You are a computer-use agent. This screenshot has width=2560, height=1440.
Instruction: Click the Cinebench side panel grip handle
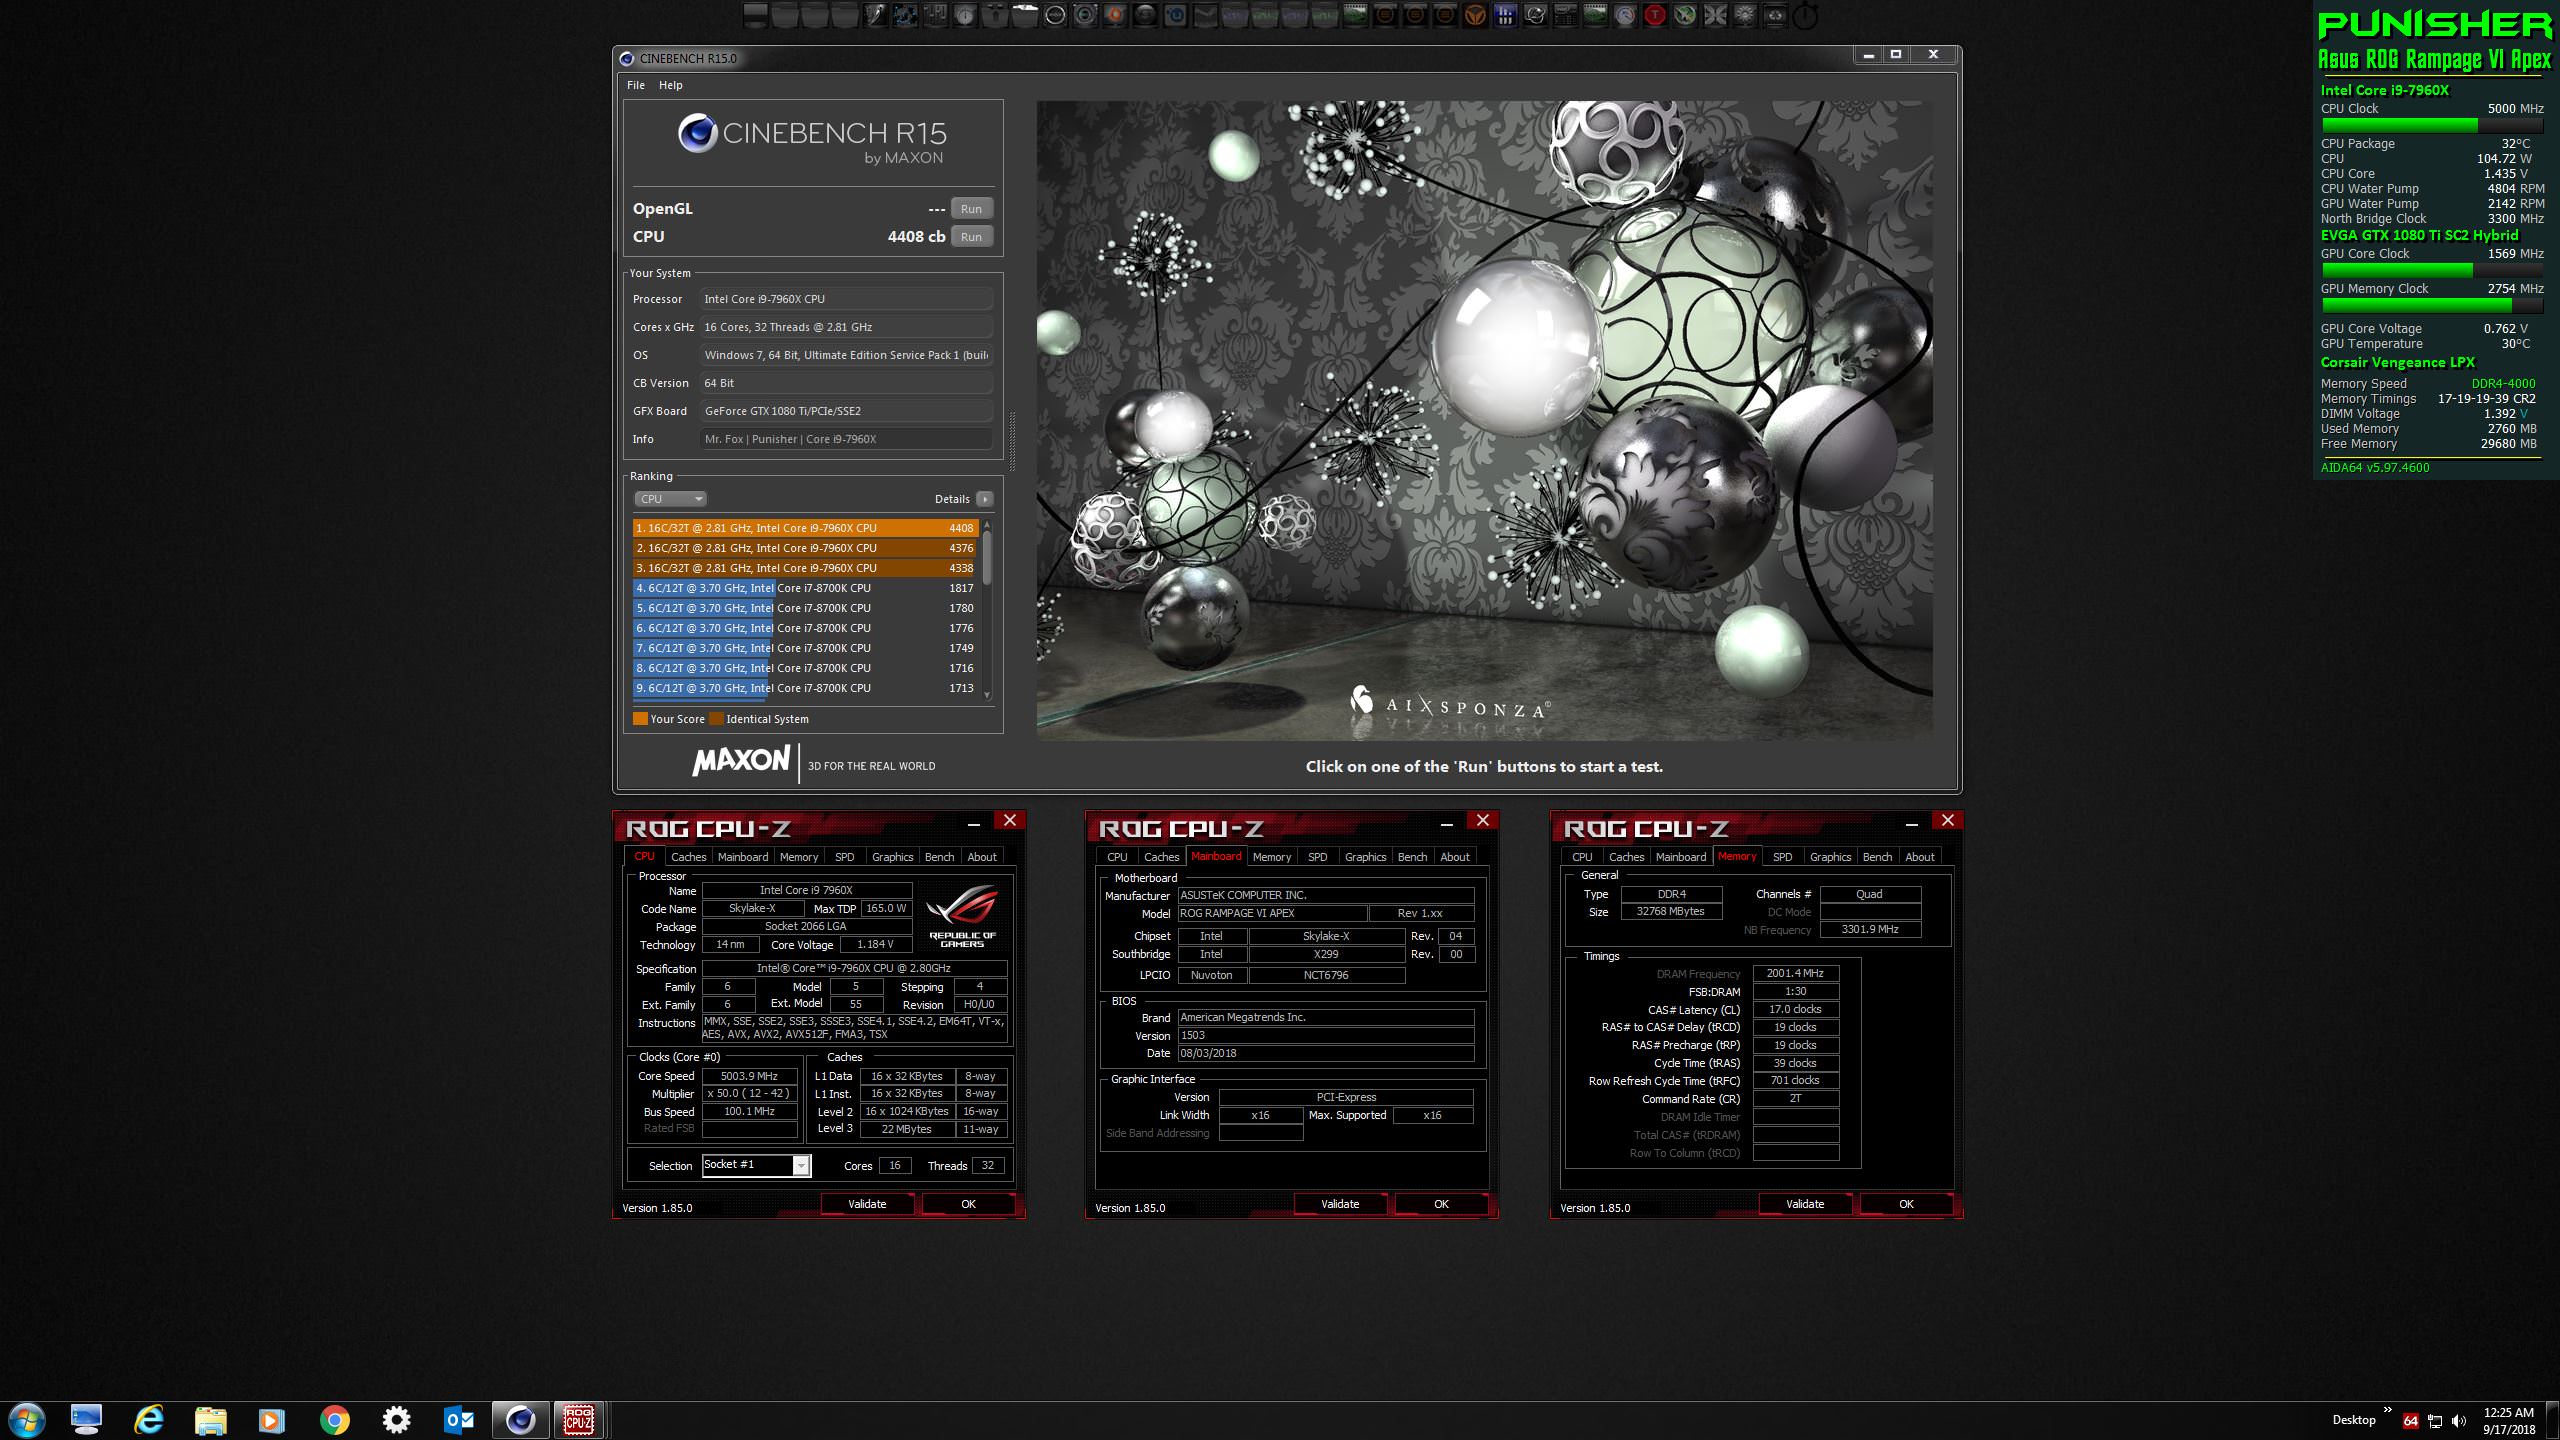tap(1012, 440)
